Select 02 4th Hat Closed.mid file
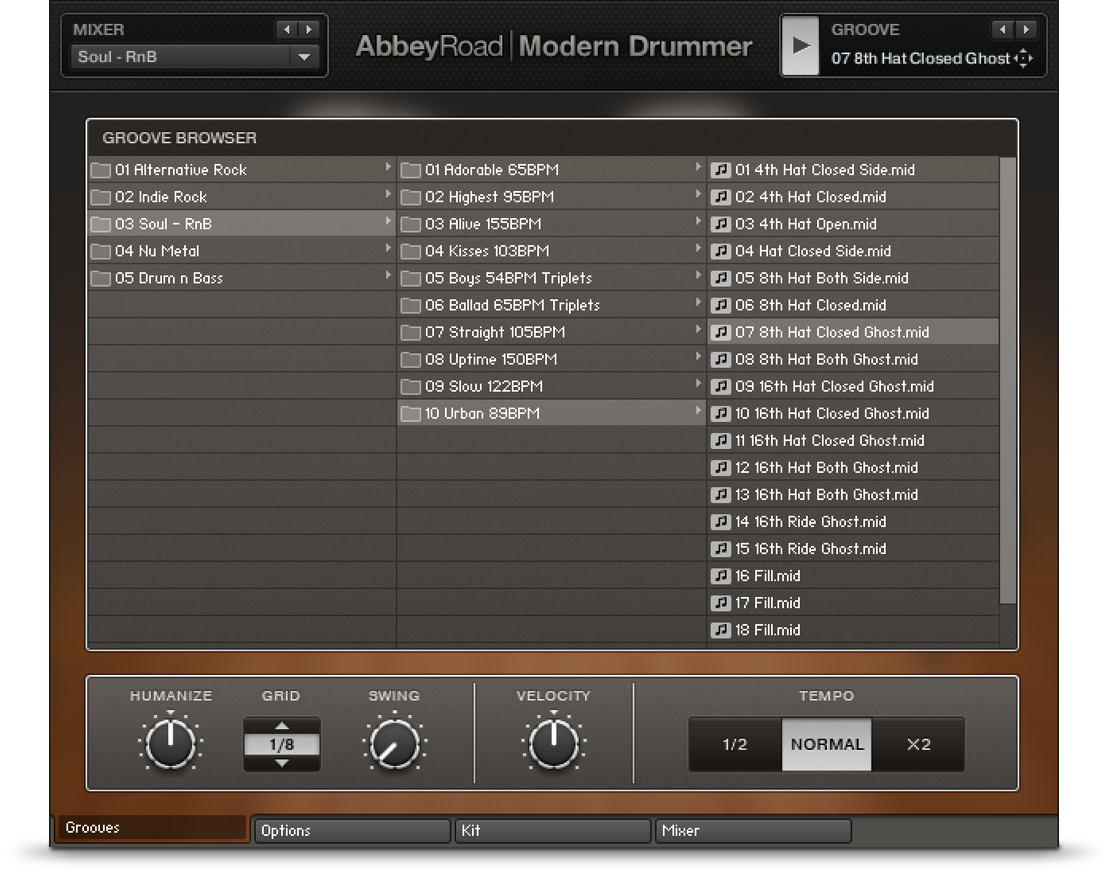Viewport: 1110px width, 880px height. coord(853,197)
